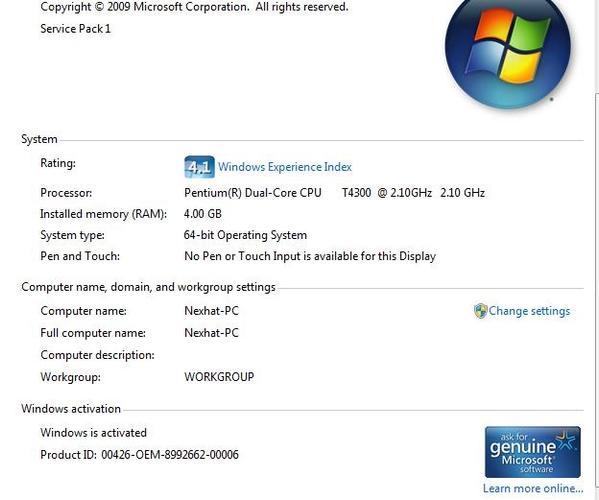Click the 64-bit Operating System text
This screenshot has width=599, height=500.
tap(245, 235)
